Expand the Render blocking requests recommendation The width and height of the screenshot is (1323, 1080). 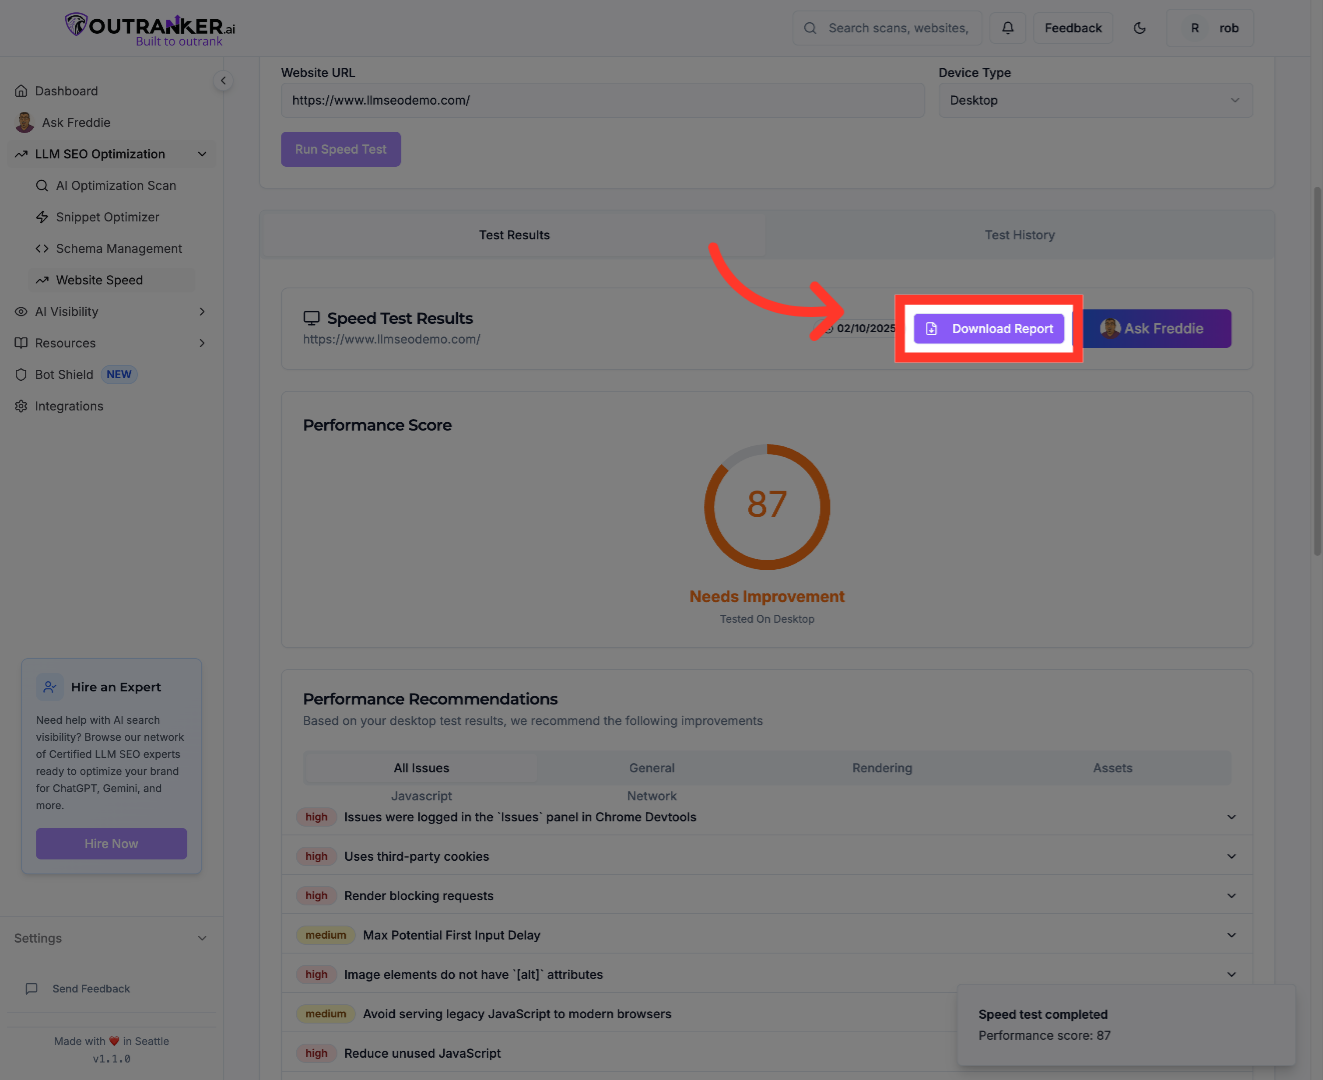(x=766, y=895)
